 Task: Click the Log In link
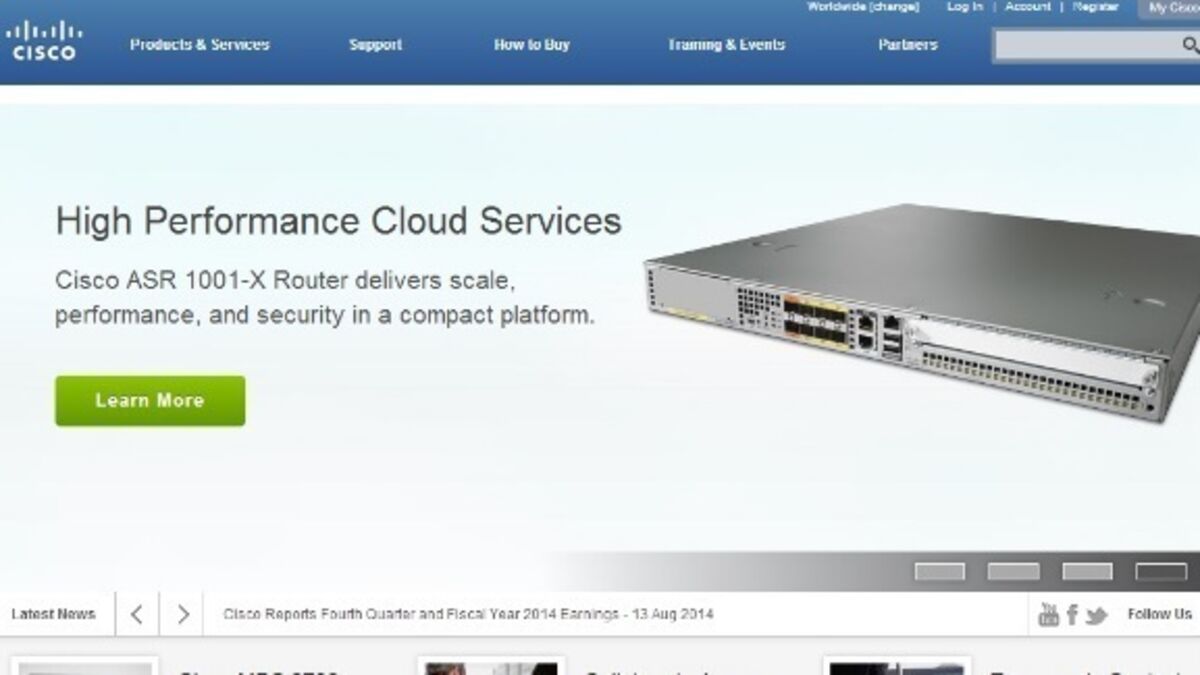tap(964, 7)
